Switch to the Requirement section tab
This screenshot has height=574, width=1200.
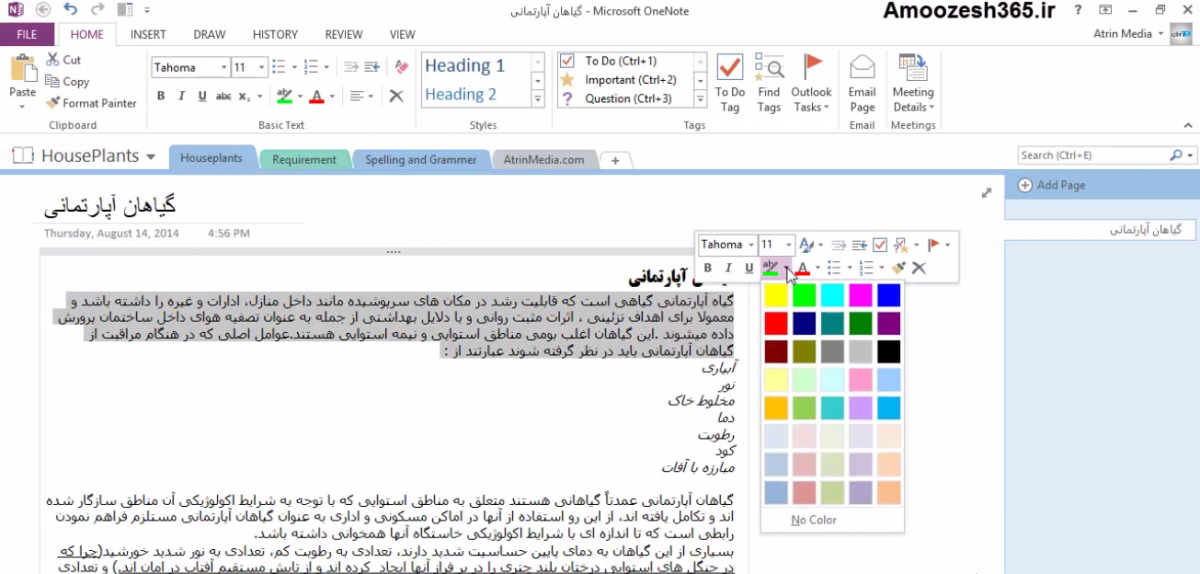(304, 159)
